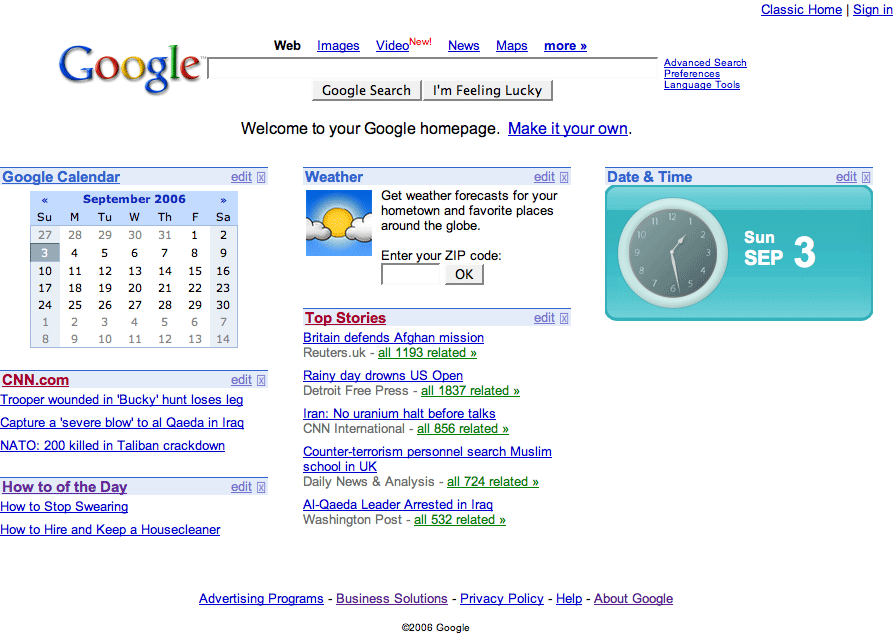Open Britain defends Afghan mission story
Viewport: 896px width, 642px height.
pyautogui.click(x=394, y=338)
